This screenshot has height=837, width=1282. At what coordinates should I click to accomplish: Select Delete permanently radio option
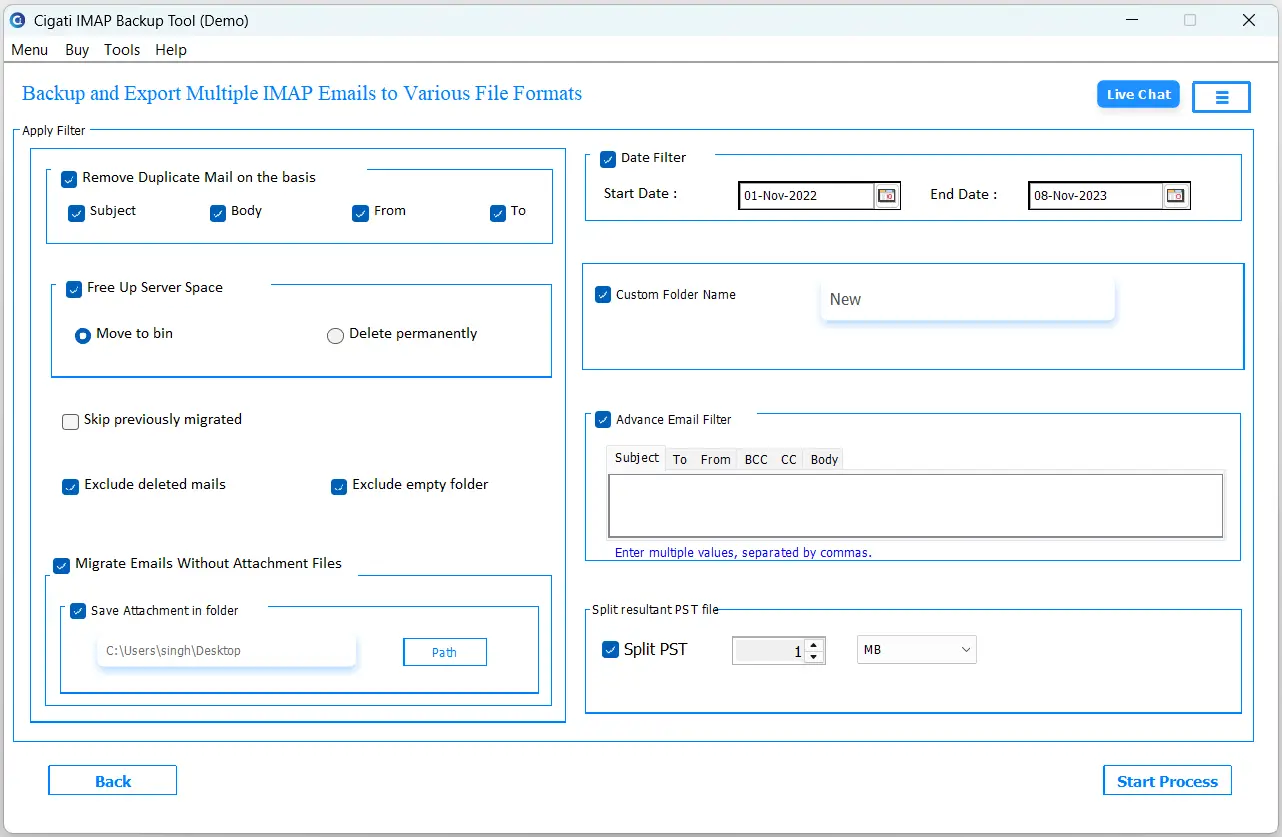click(x=336, y=336)
